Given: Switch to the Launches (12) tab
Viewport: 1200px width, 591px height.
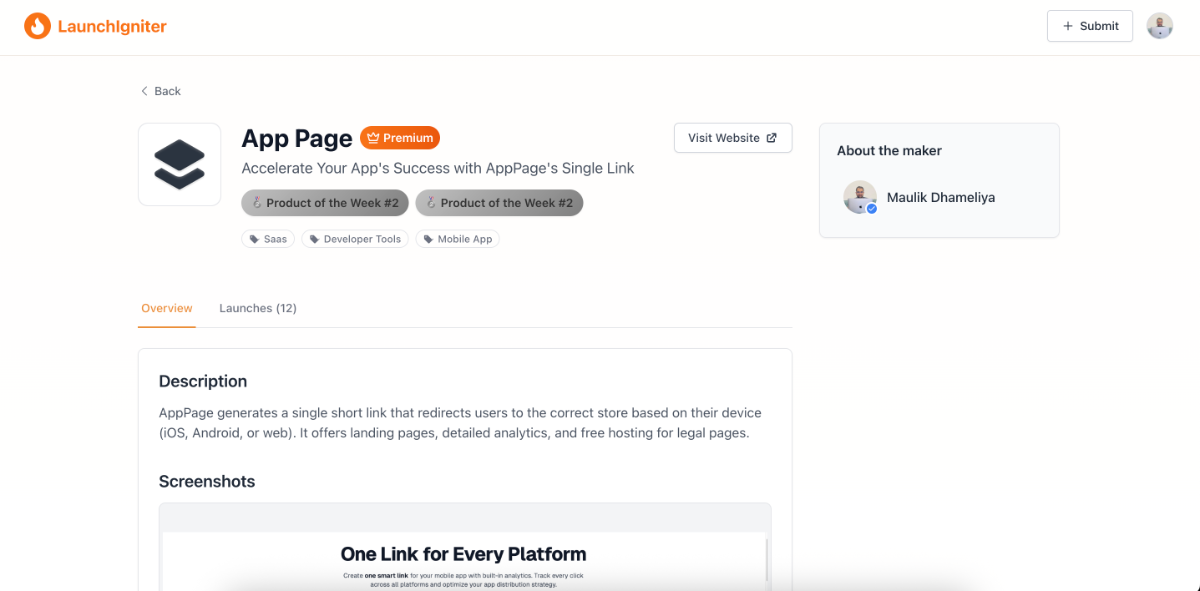Looking at the screenshot, I should [x=258, y=308].
